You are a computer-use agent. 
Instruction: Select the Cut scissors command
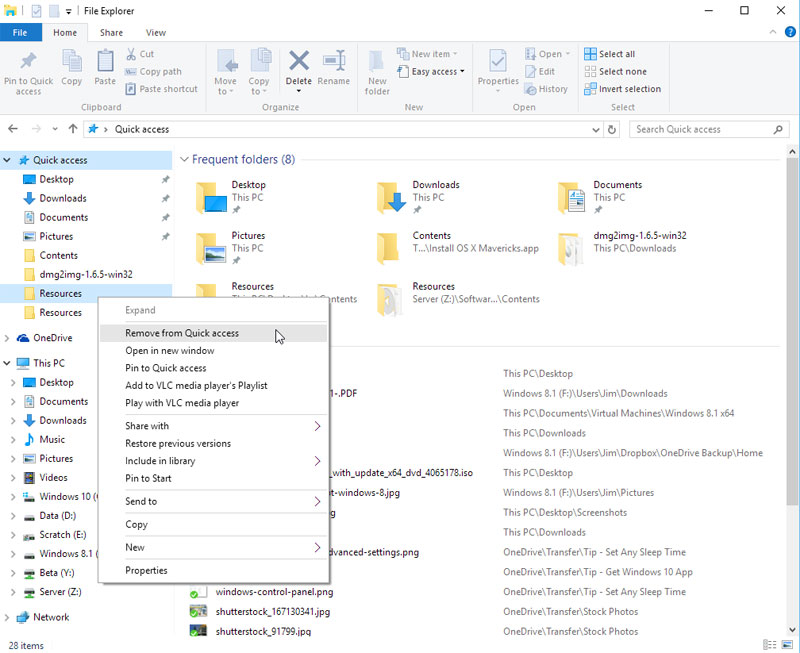point(140,54)
